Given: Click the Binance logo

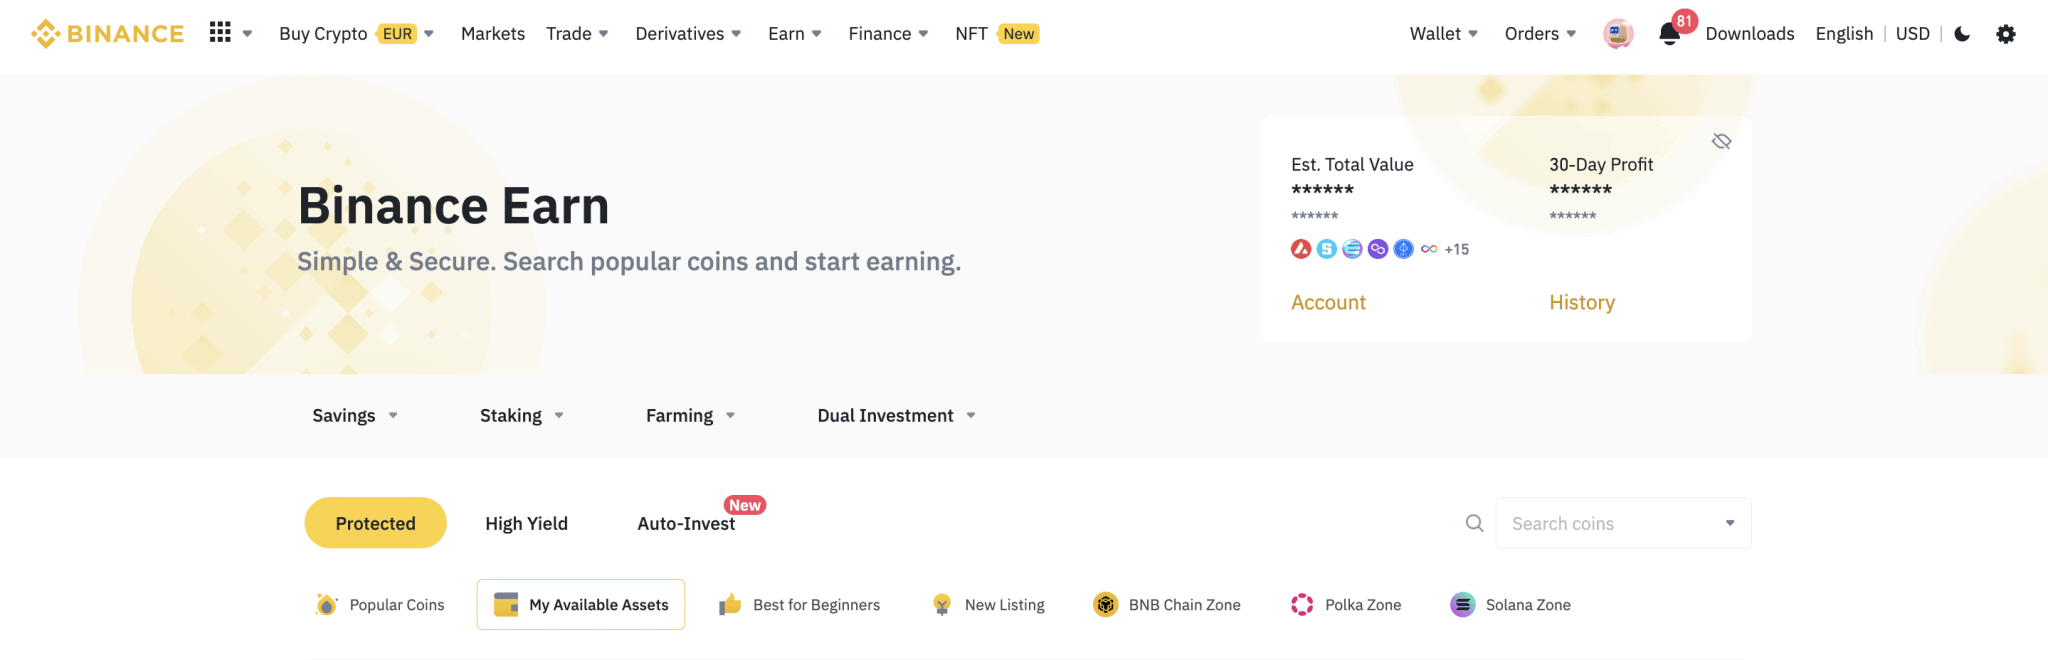Looking at the screenshot, I should tap(108, 34).
